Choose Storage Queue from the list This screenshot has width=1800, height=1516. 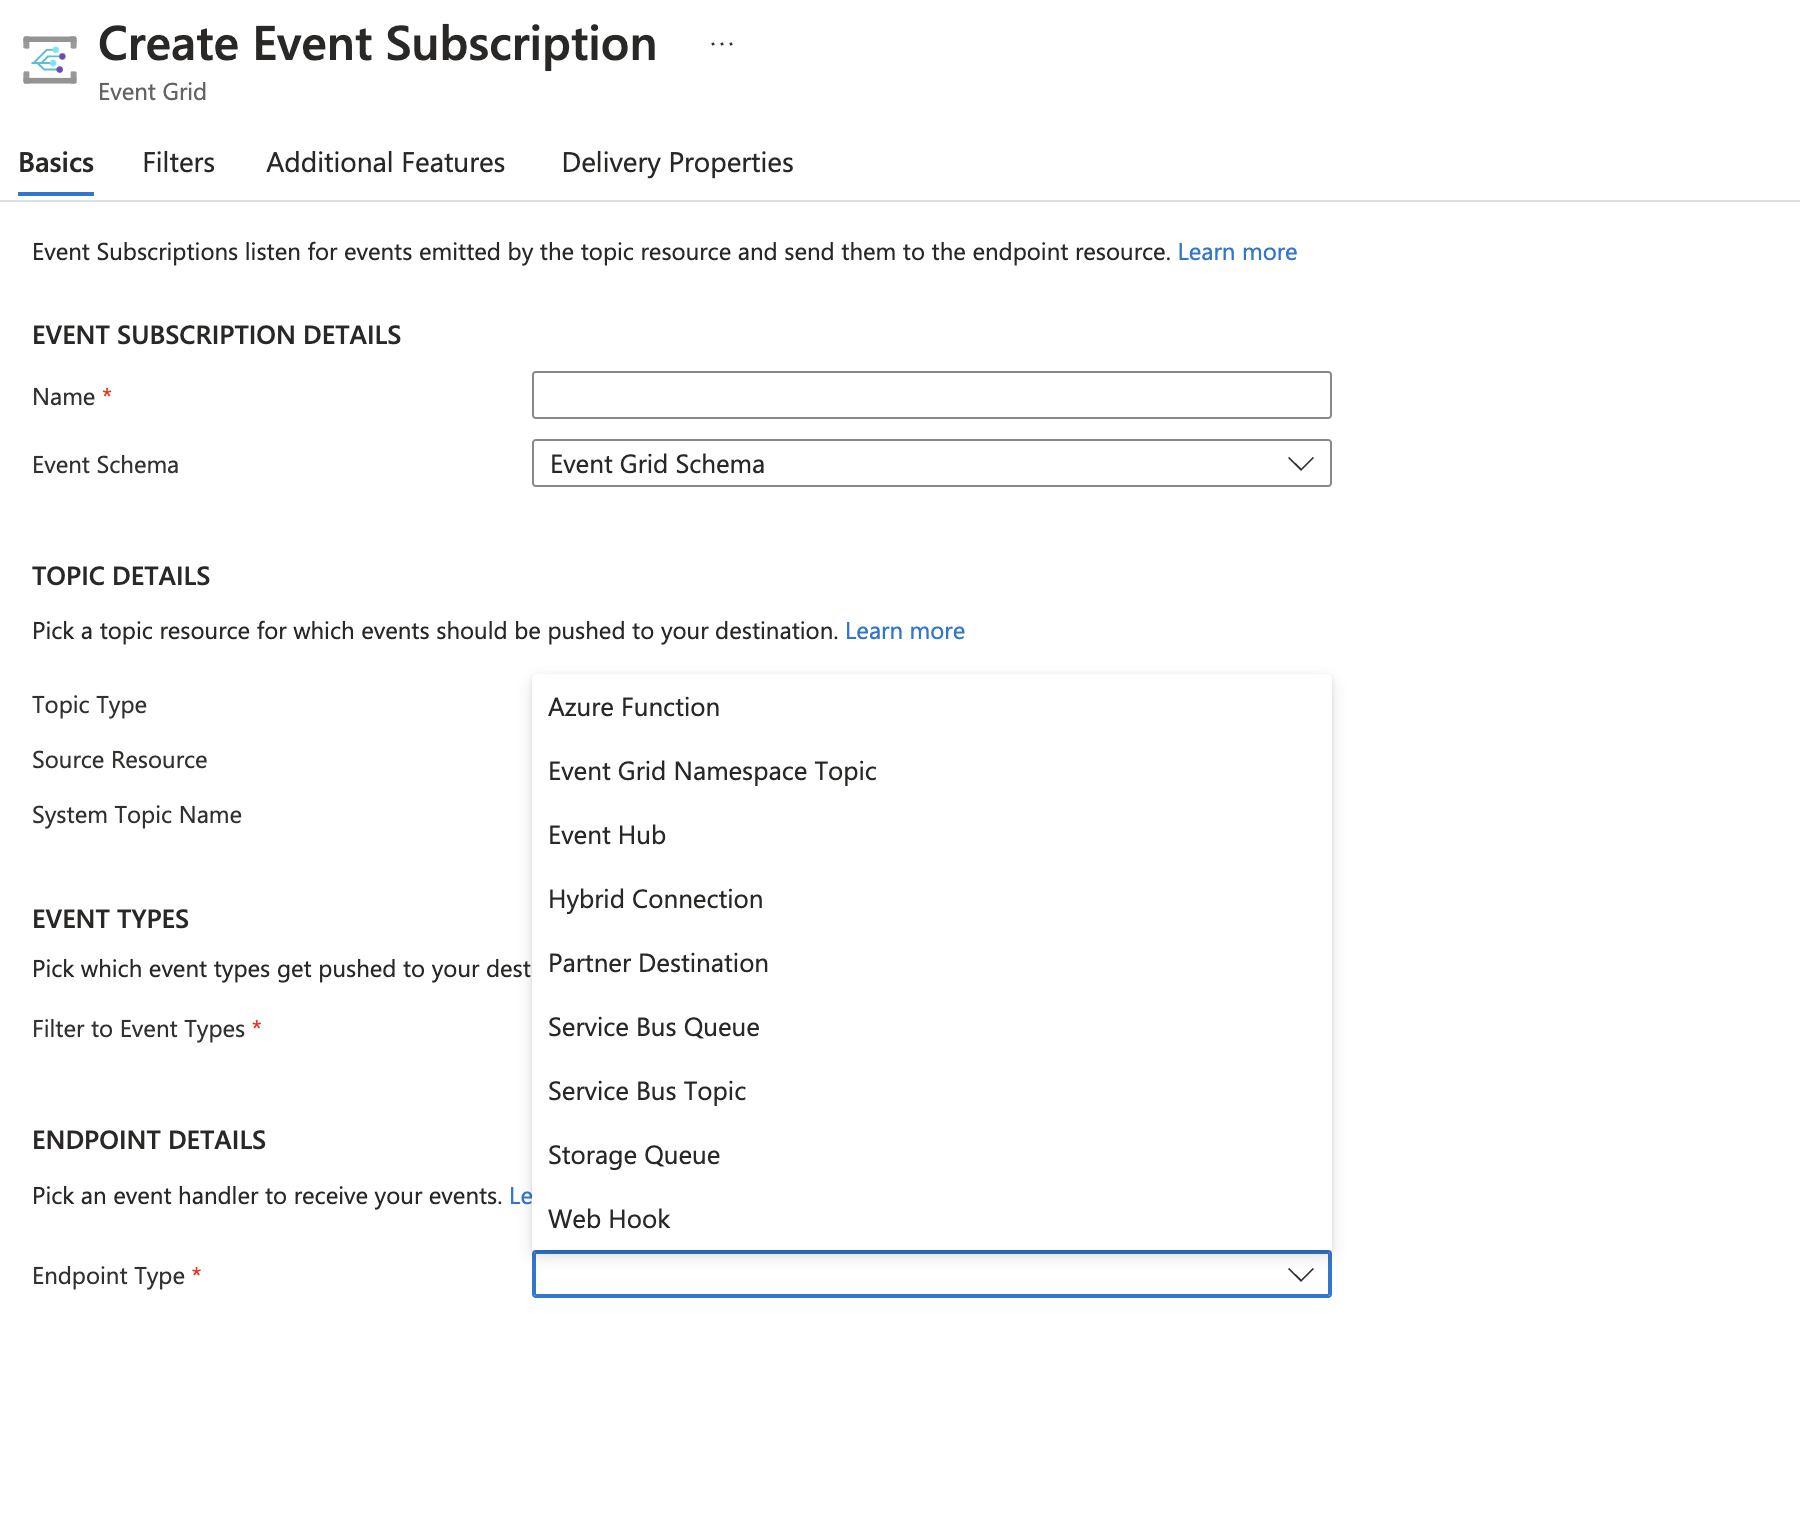pyautogui.click(x=634, y=1155)
